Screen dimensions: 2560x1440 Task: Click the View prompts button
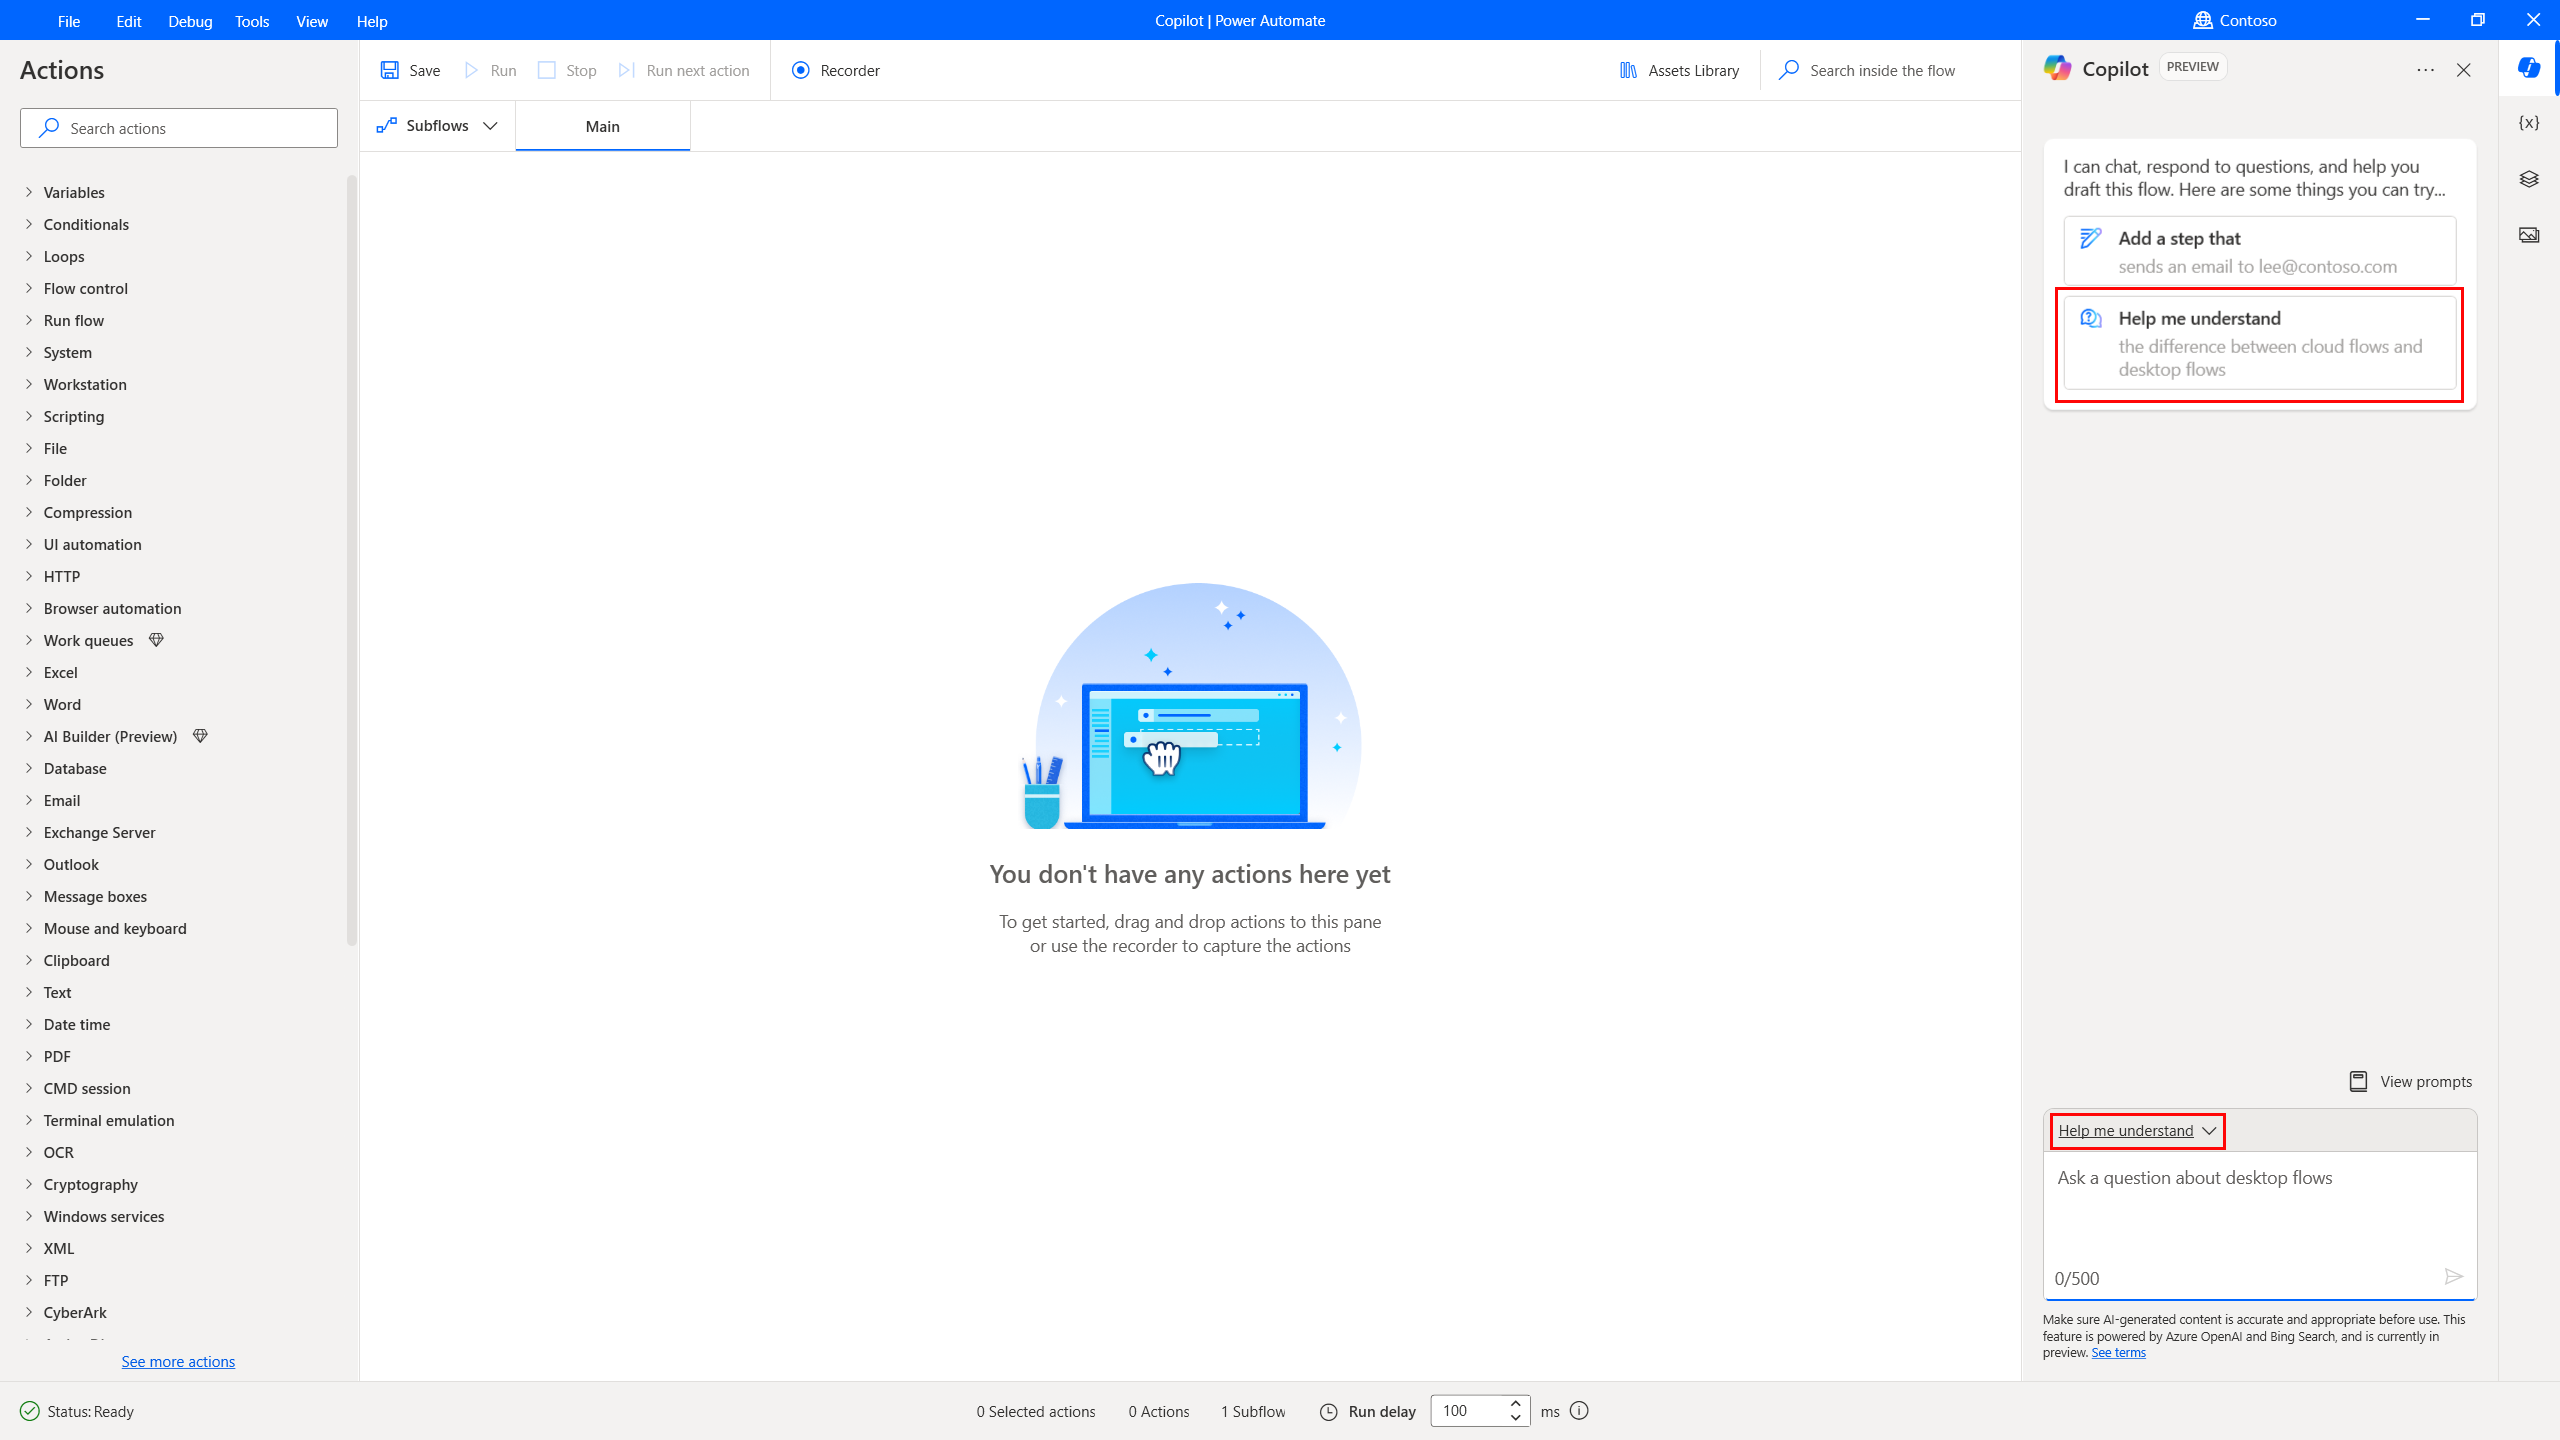[2411, 1080]
